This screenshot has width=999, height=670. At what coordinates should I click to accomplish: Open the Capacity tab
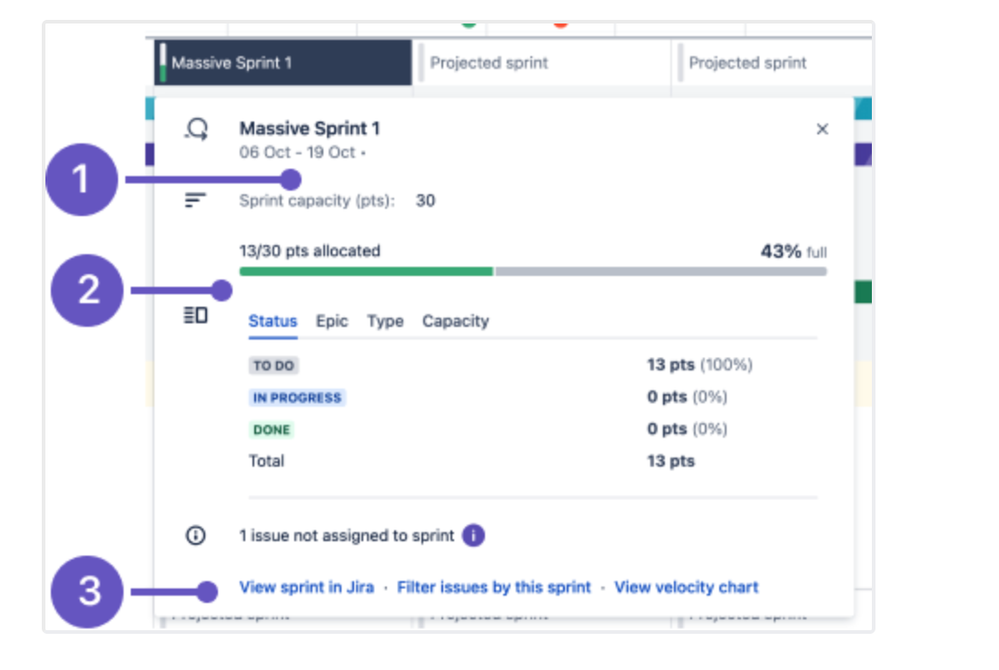tap(455, 321)
